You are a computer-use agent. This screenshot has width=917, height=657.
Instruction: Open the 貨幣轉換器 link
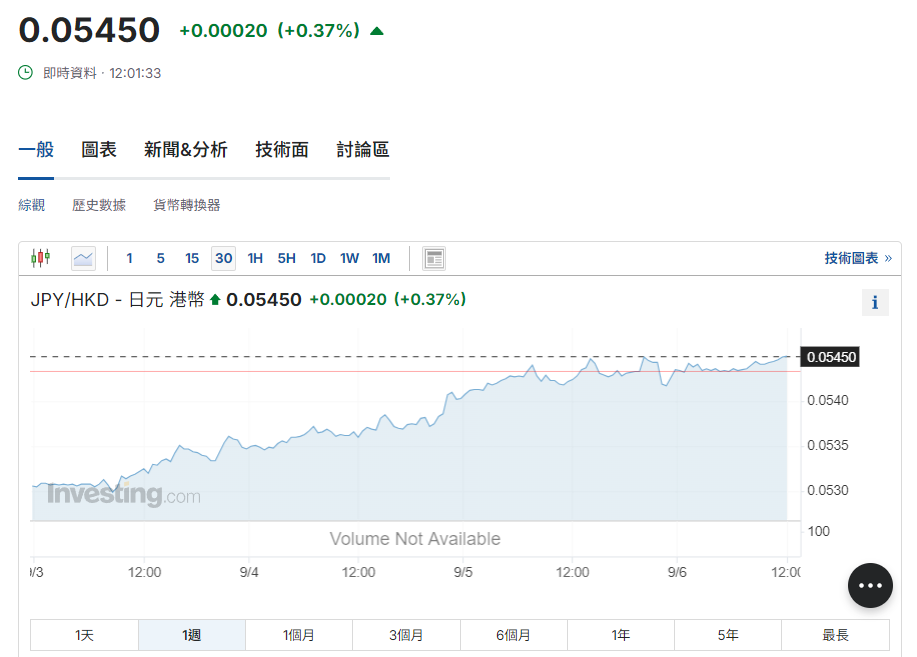point(186,205)
